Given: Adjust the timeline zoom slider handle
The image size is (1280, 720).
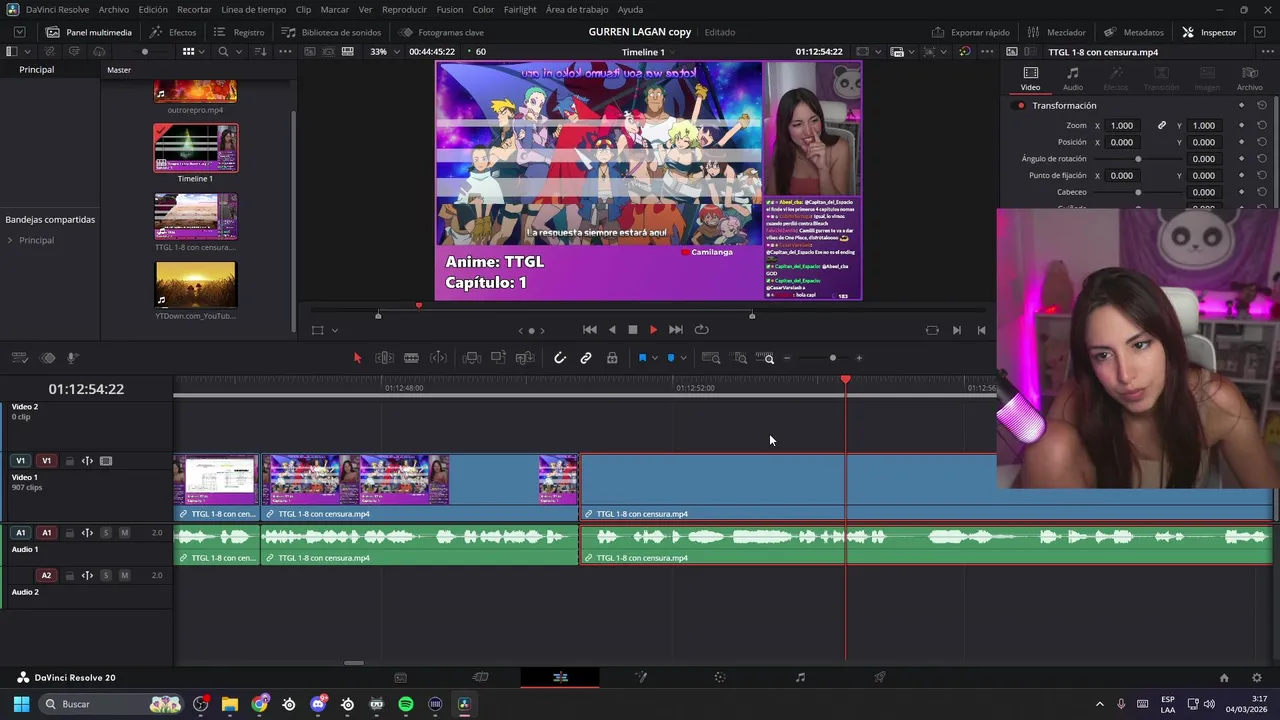Looking at the screenshot, I should click(x=832, y=358).
